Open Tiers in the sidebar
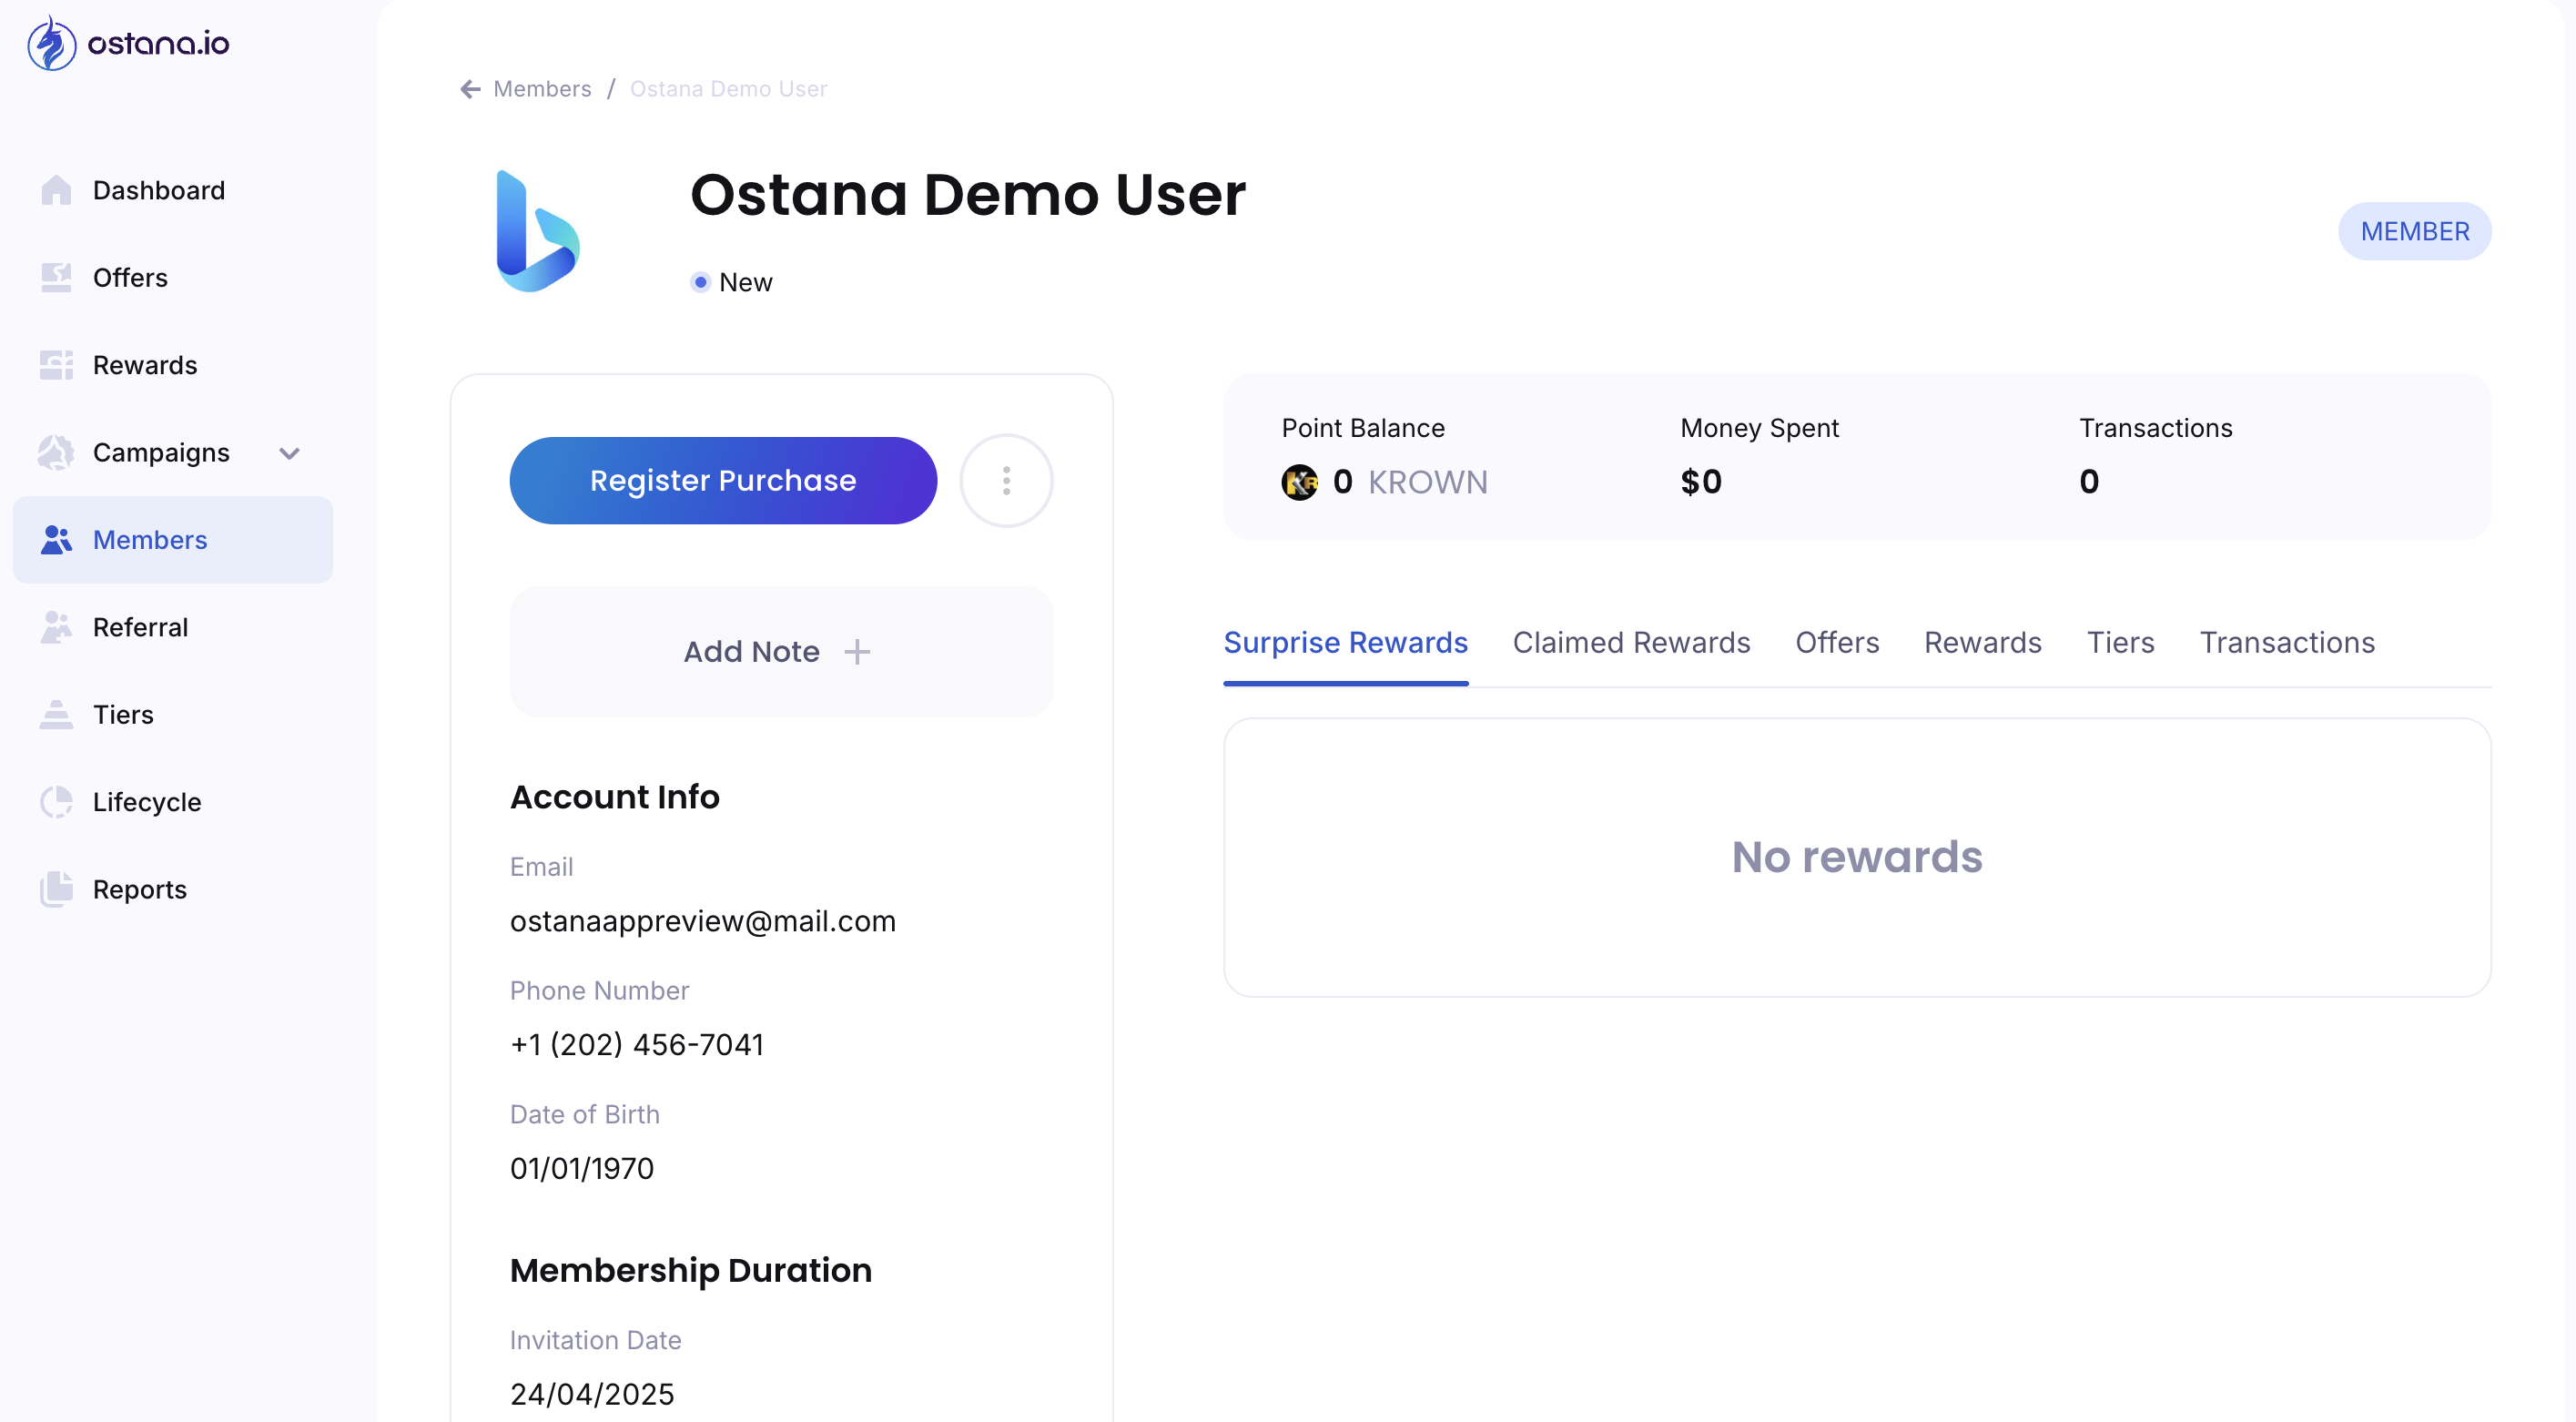 (x=173, y=714)
